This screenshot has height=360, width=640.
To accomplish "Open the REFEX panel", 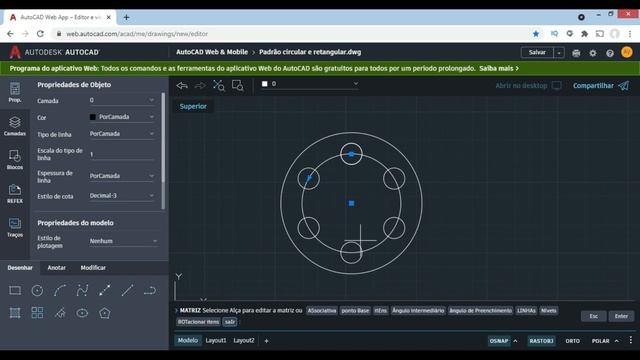I will 15,193.
